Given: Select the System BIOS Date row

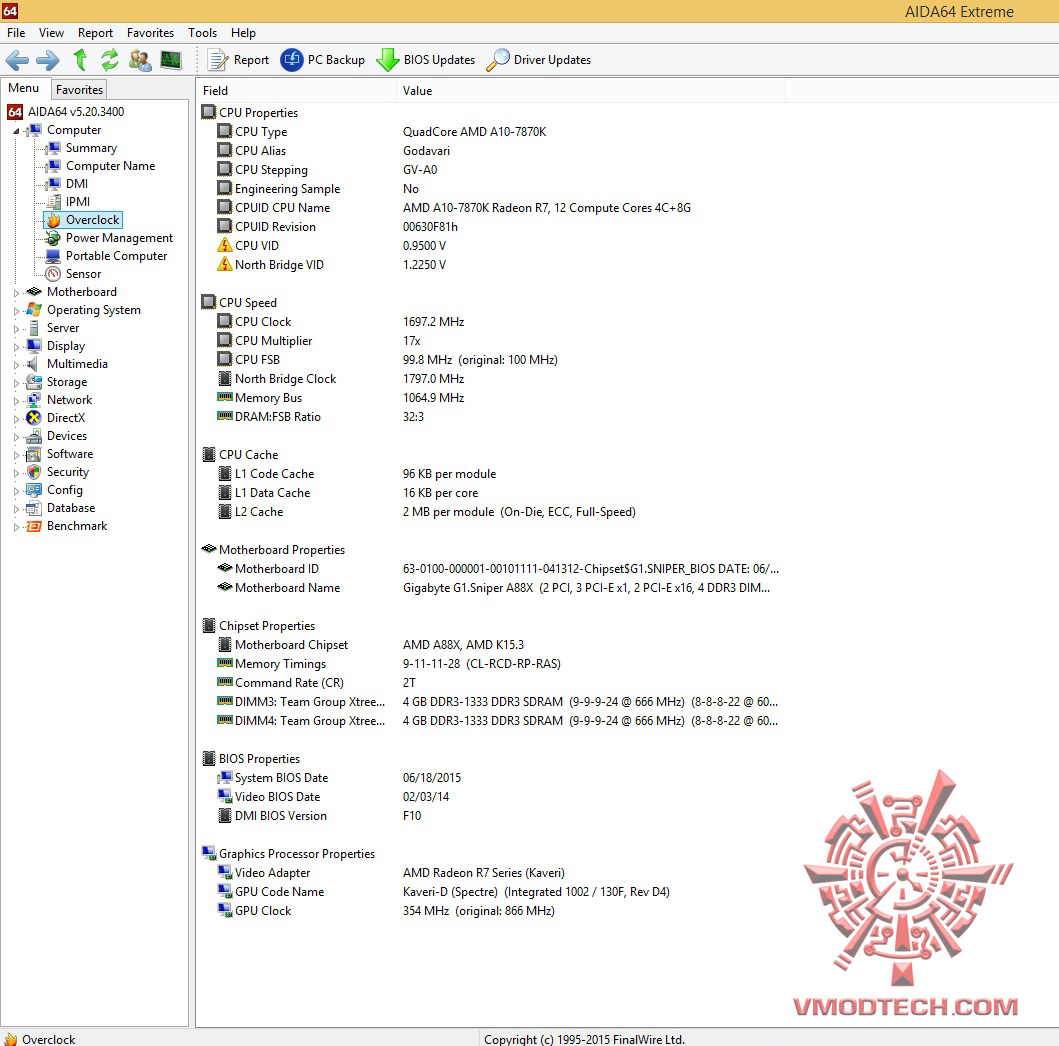Looking at the screenshot, I should click(493, 778).
